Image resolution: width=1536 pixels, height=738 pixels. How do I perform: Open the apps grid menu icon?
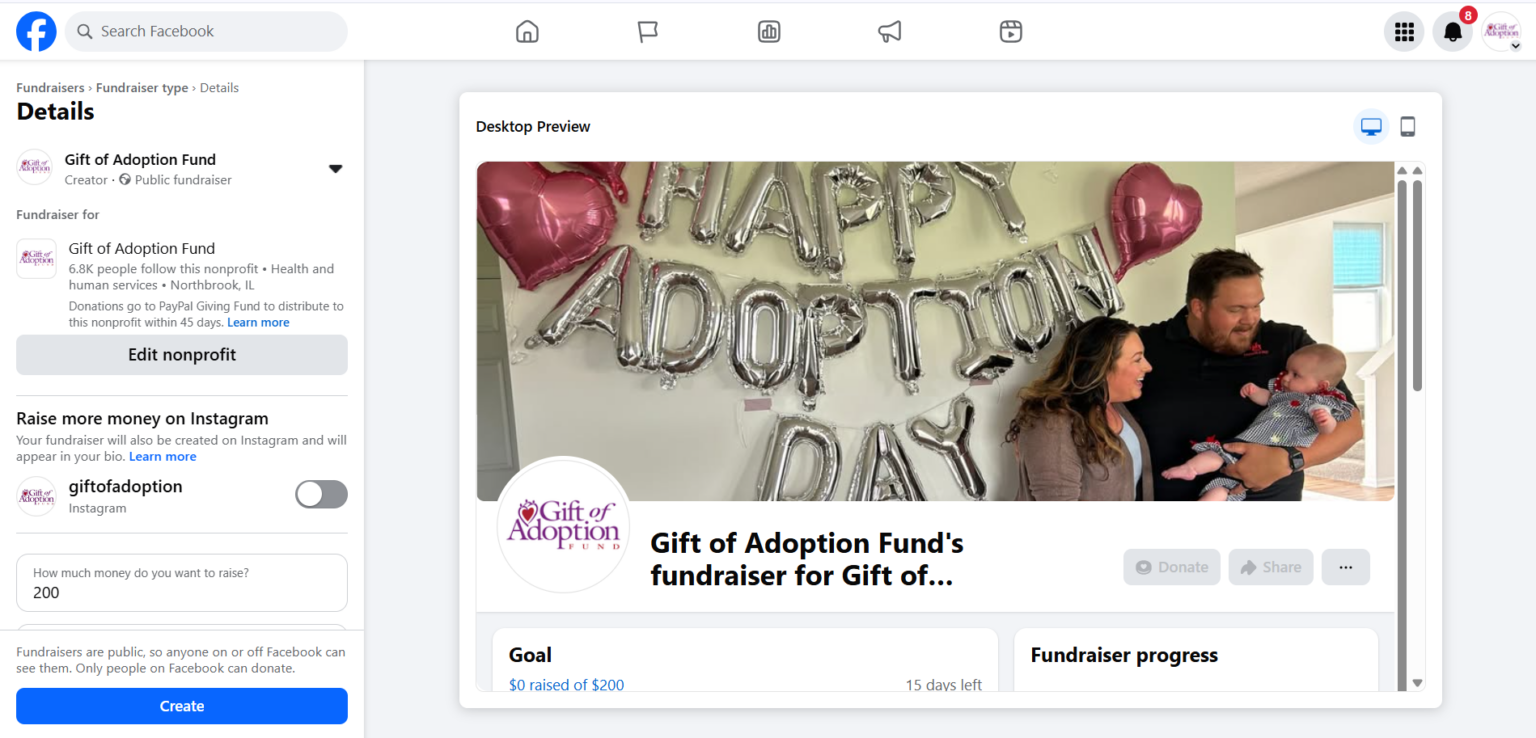point(1404,32)
